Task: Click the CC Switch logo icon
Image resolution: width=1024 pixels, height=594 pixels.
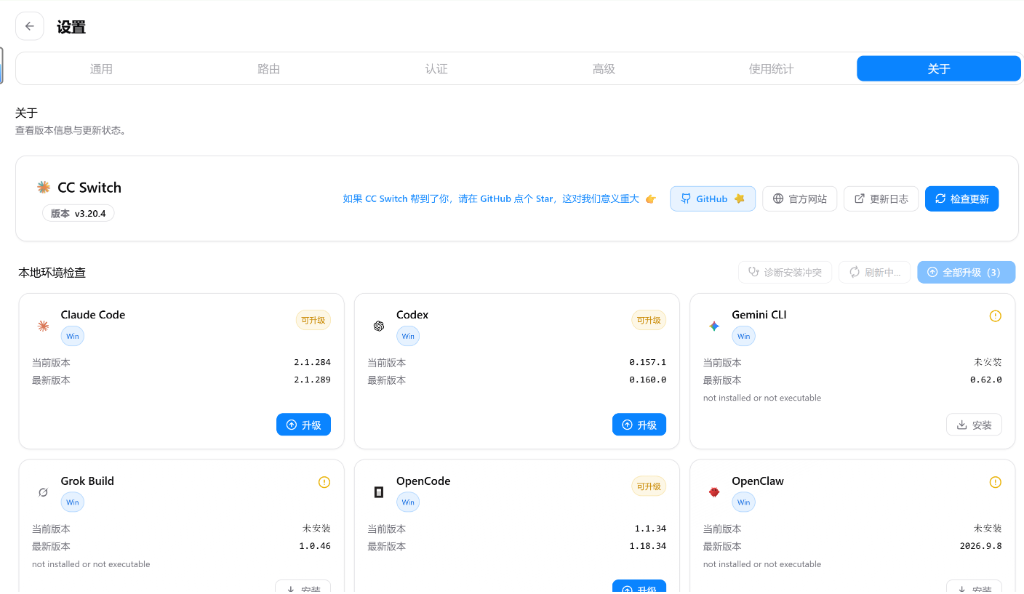Action: tap(44, 187)
